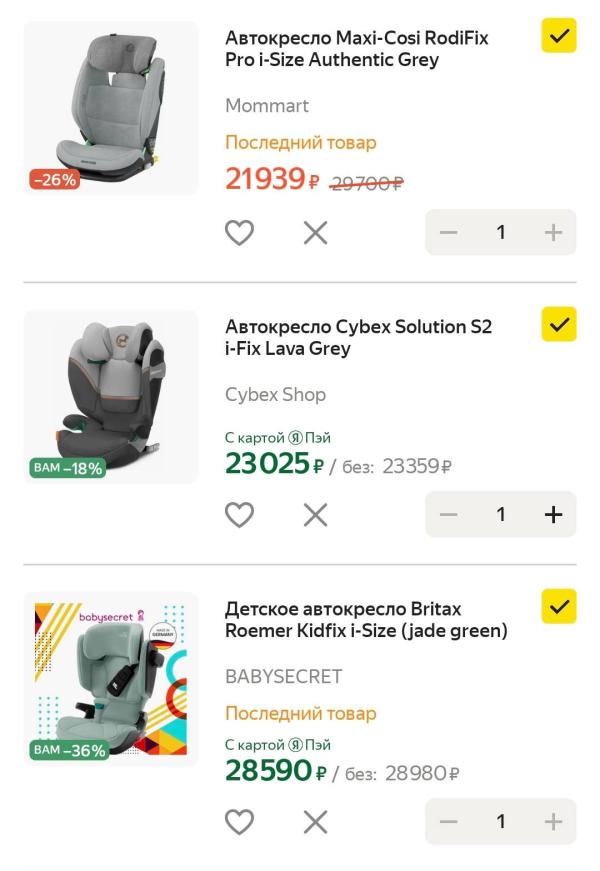View Cybex Solution S2 product image
600x871 pixels.
pyautogui.click(x=111, y=397)
